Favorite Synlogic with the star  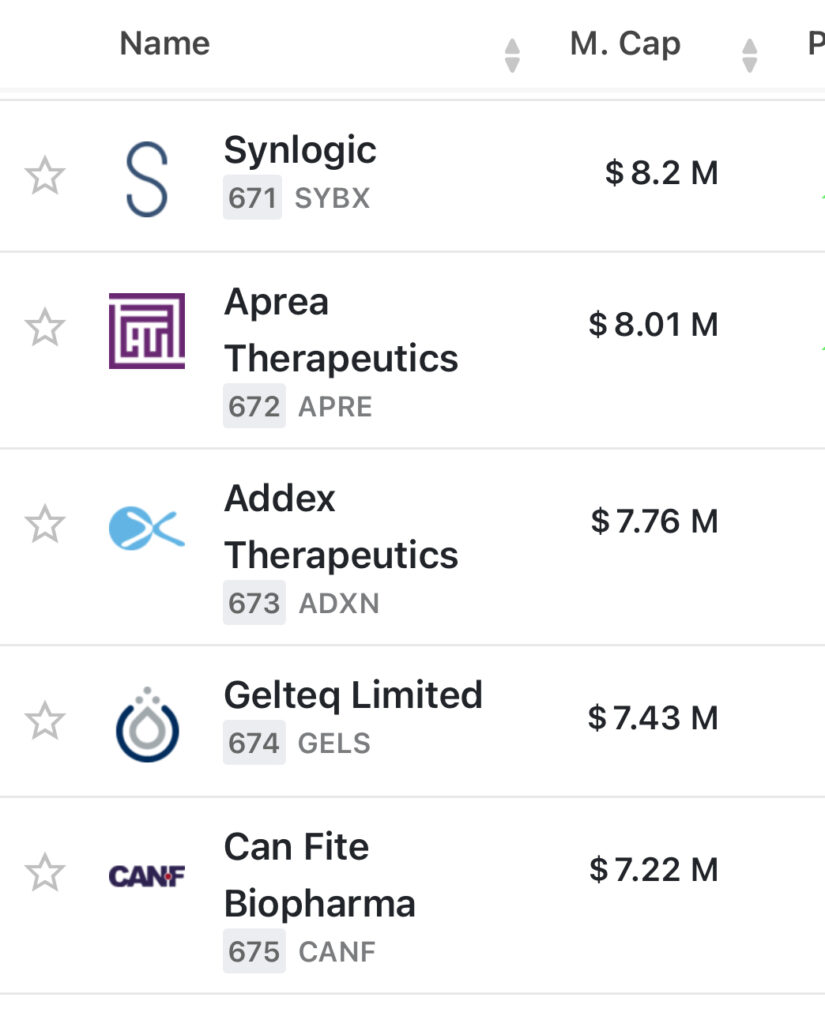(x=44, y=177)
